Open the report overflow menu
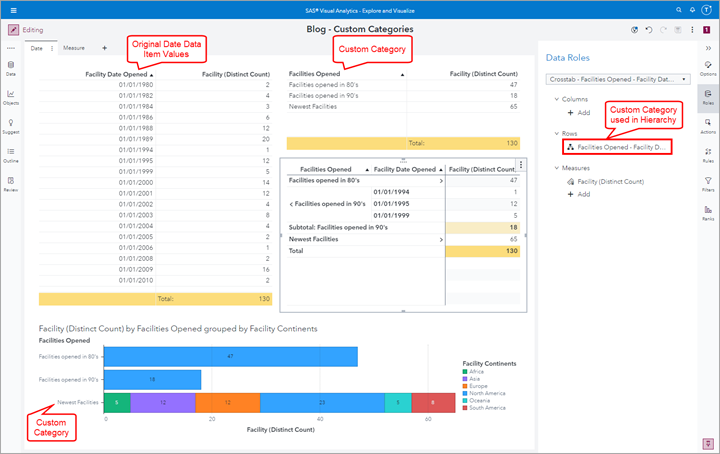This screenshot has width=720, height=454. (x=692, y=30)
